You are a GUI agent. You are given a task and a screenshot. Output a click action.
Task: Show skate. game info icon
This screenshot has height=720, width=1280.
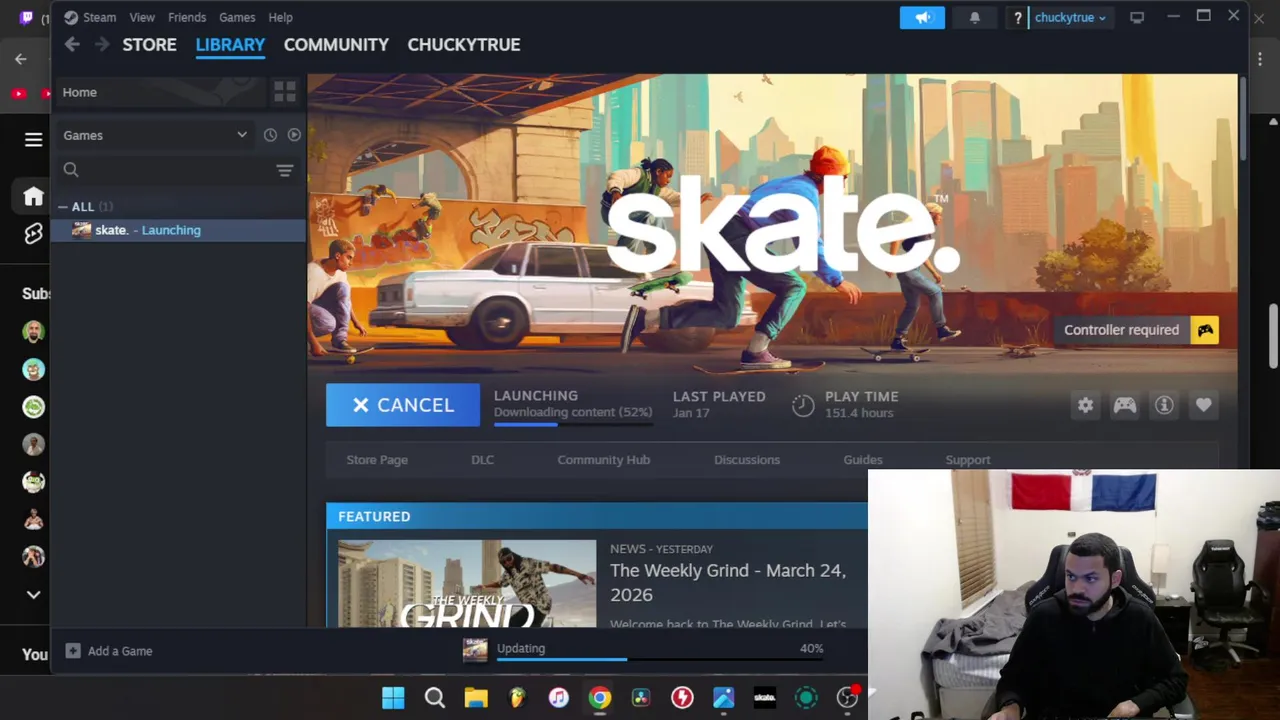[1164, 405]
